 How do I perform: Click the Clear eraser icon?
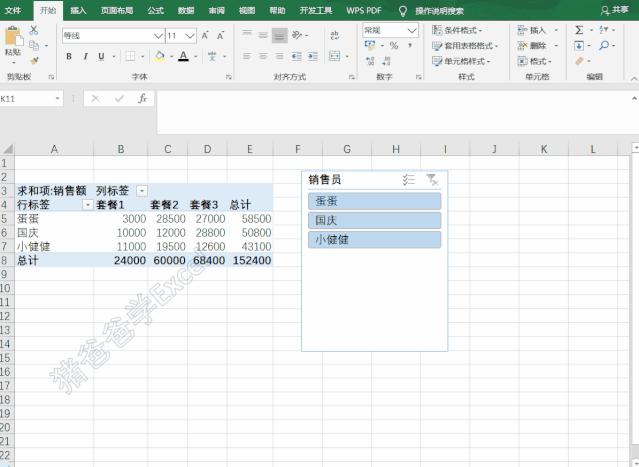tap(580, 61)
